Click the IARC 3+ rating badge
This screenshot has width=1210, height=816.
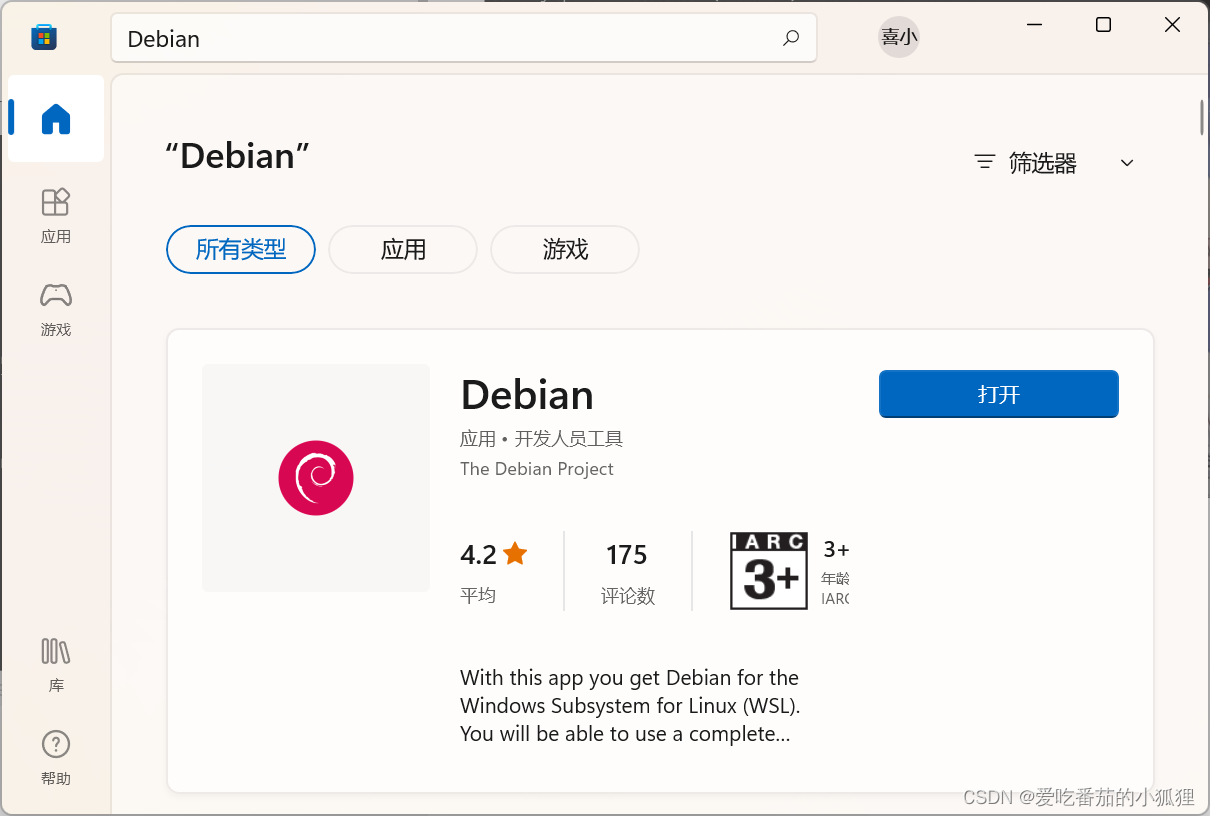coord(769,571)
